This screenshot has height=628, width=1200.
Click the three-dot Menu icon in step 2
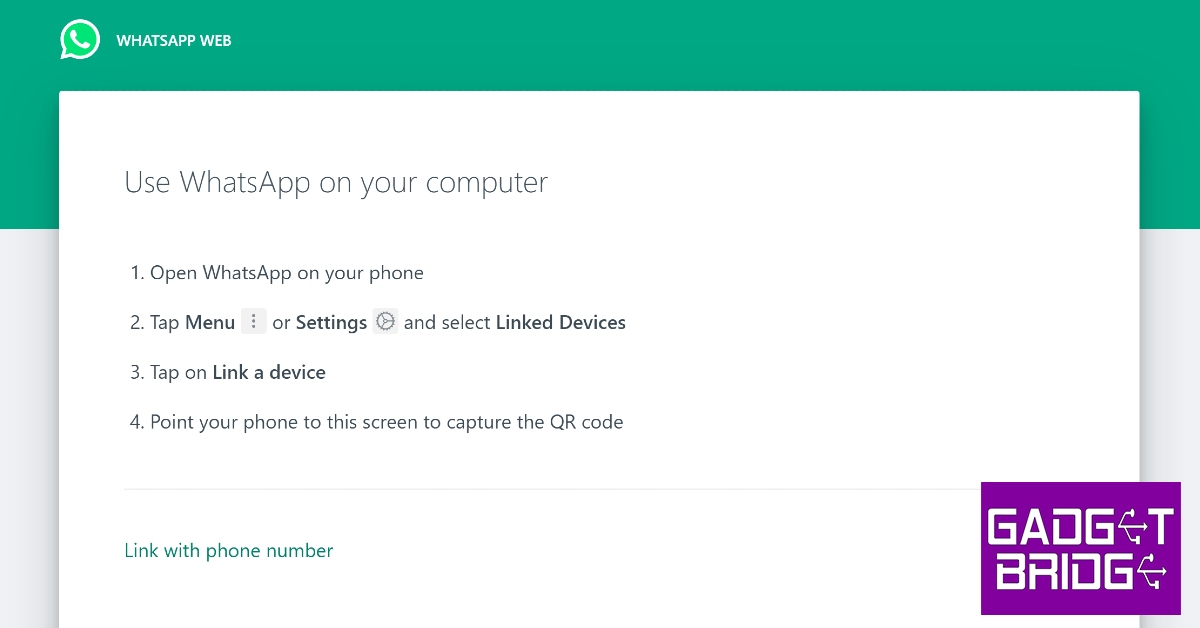pos(254,322)
